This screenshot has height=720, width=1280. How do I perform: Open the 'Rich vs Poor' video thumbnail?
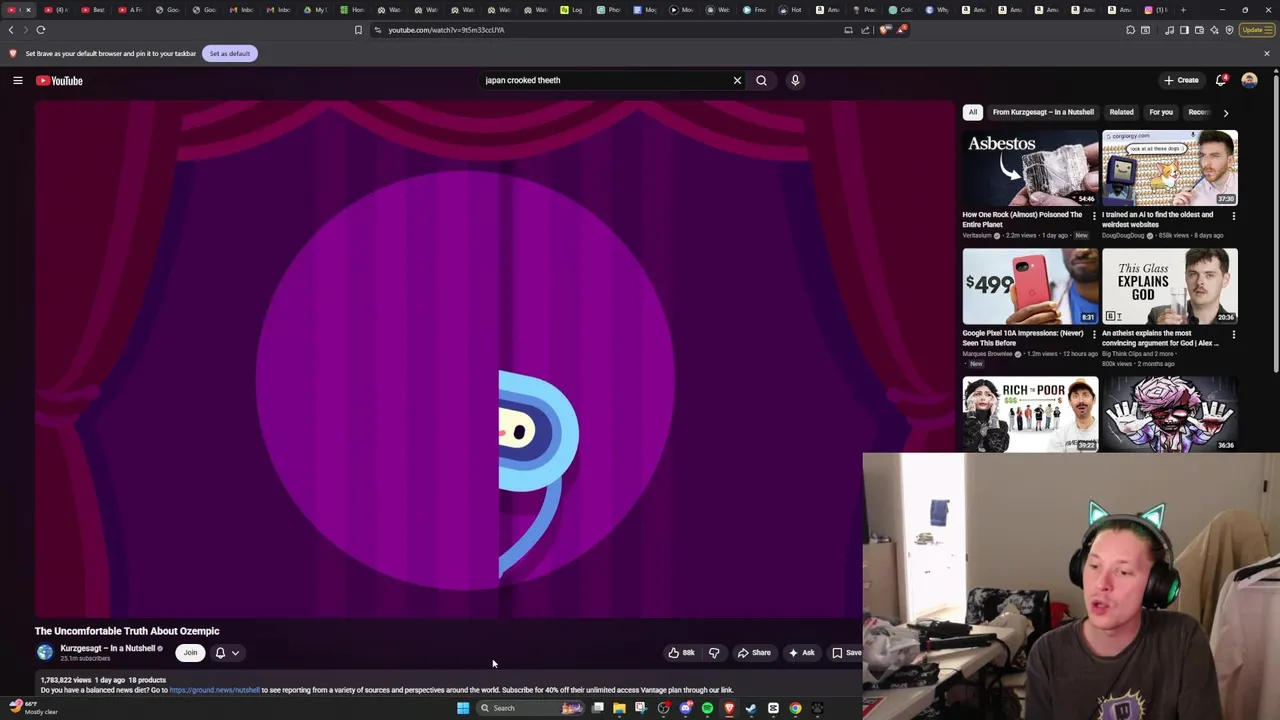click(1030, 414)
